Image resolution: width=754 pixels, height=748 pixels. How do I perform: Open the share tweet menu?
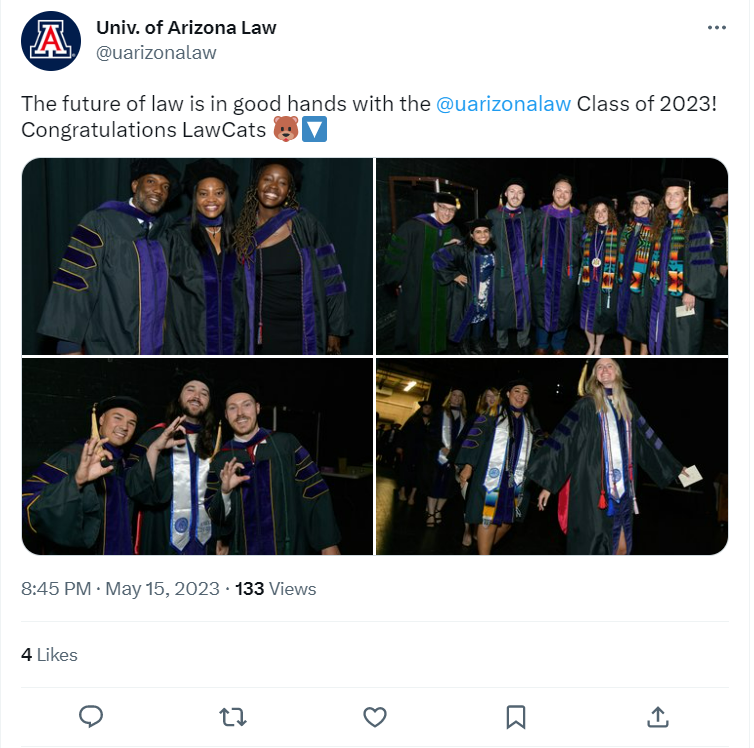[657, 716]
